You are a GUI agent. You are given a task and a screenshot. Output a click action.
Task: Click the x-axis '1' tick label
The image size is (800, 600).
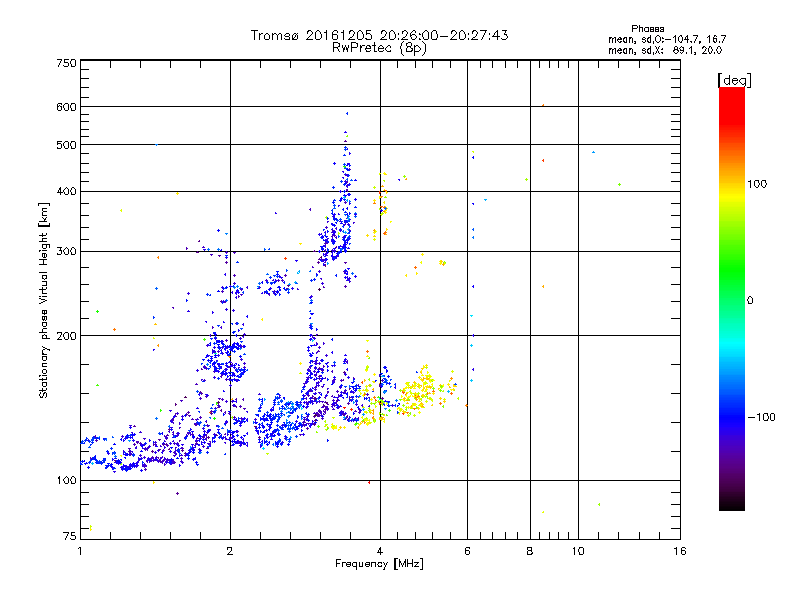81,551
